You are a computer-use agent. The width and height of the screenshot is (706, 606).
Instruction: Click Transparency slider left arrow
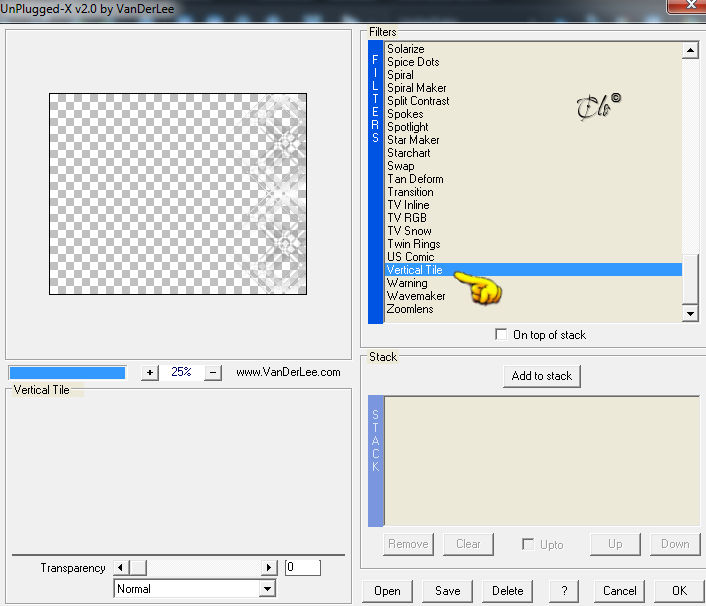pyautogui.click(x=121, y=567)
